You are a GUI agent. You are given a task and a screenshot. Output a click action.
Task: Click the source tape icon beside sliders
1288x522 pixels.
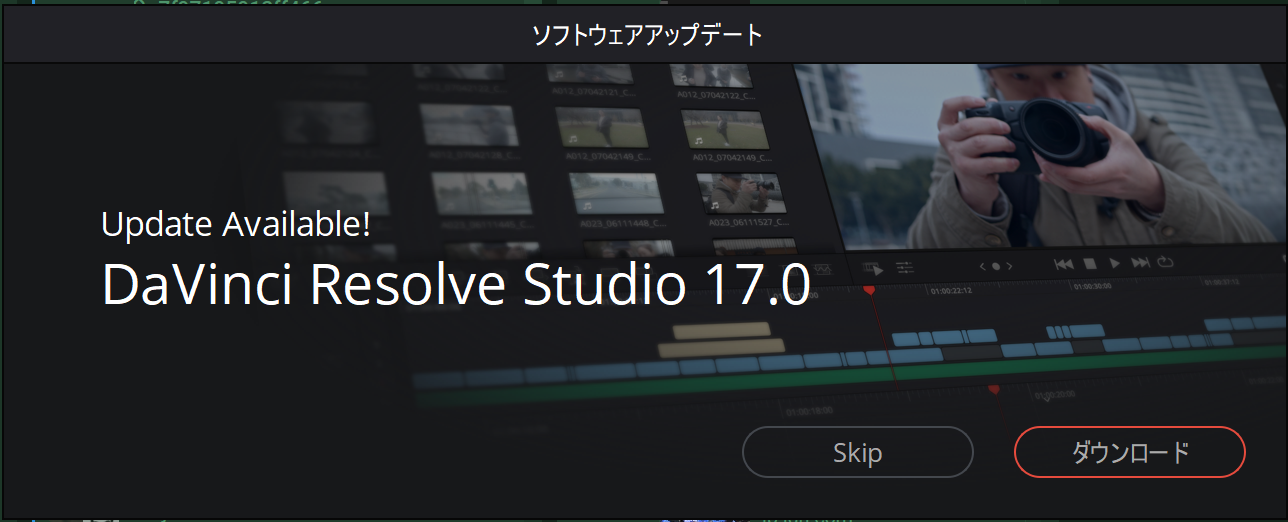(872, 269)
